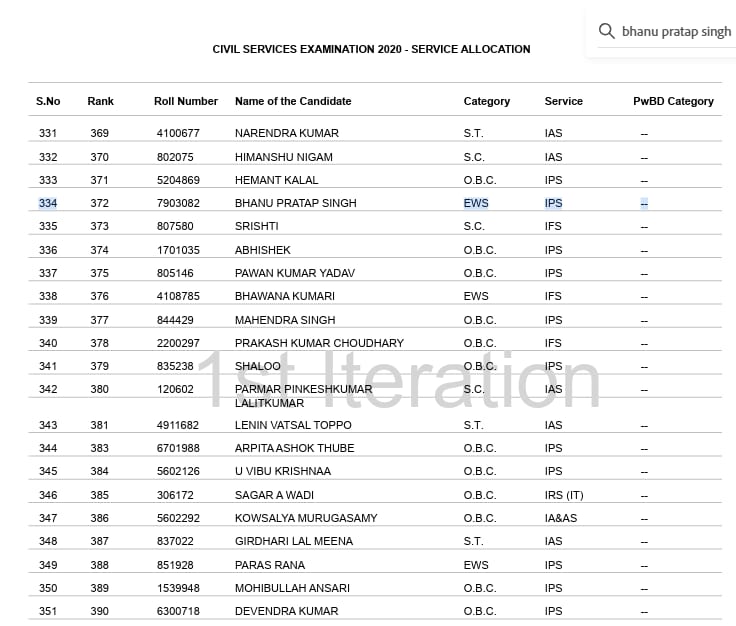Click the name 'ARPITA ASHOK THUBE'

click(x=294, y=448)
